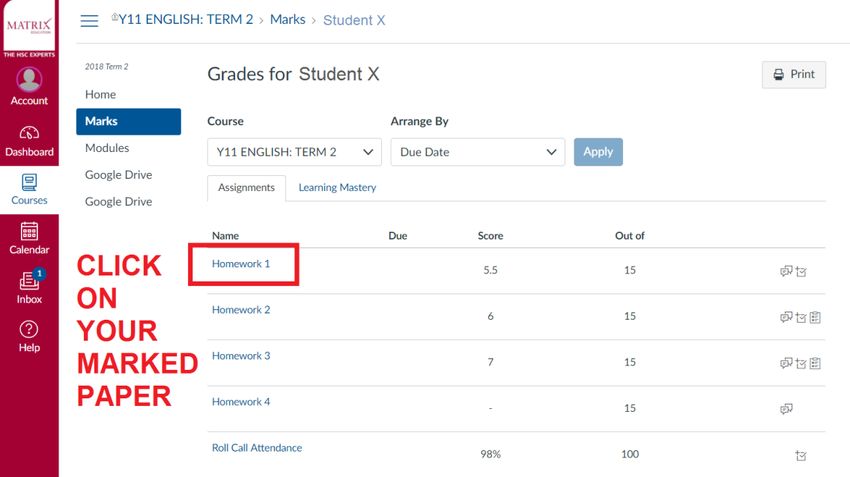Open the hamburger navigation menu
This screenshot has height=477, width=850.
89,21
